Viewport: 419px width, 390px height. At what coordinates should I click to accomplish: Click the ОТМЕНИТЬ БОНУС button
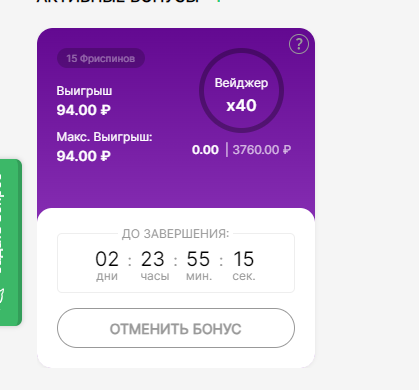coord(176,328)
